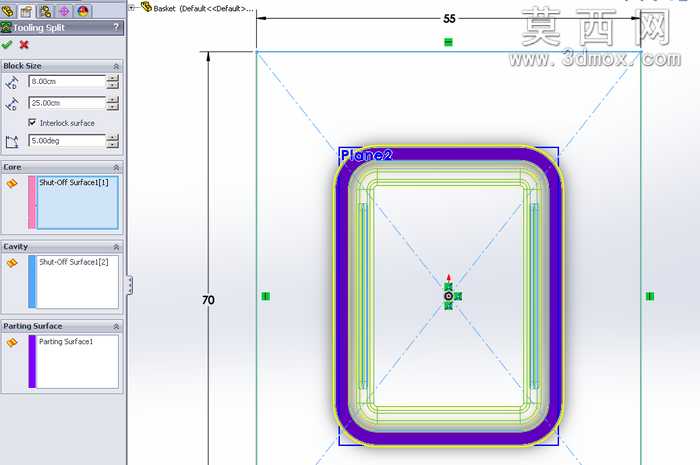
Task: Click the Plane2 label in viewport
Action: pos(366,155)
